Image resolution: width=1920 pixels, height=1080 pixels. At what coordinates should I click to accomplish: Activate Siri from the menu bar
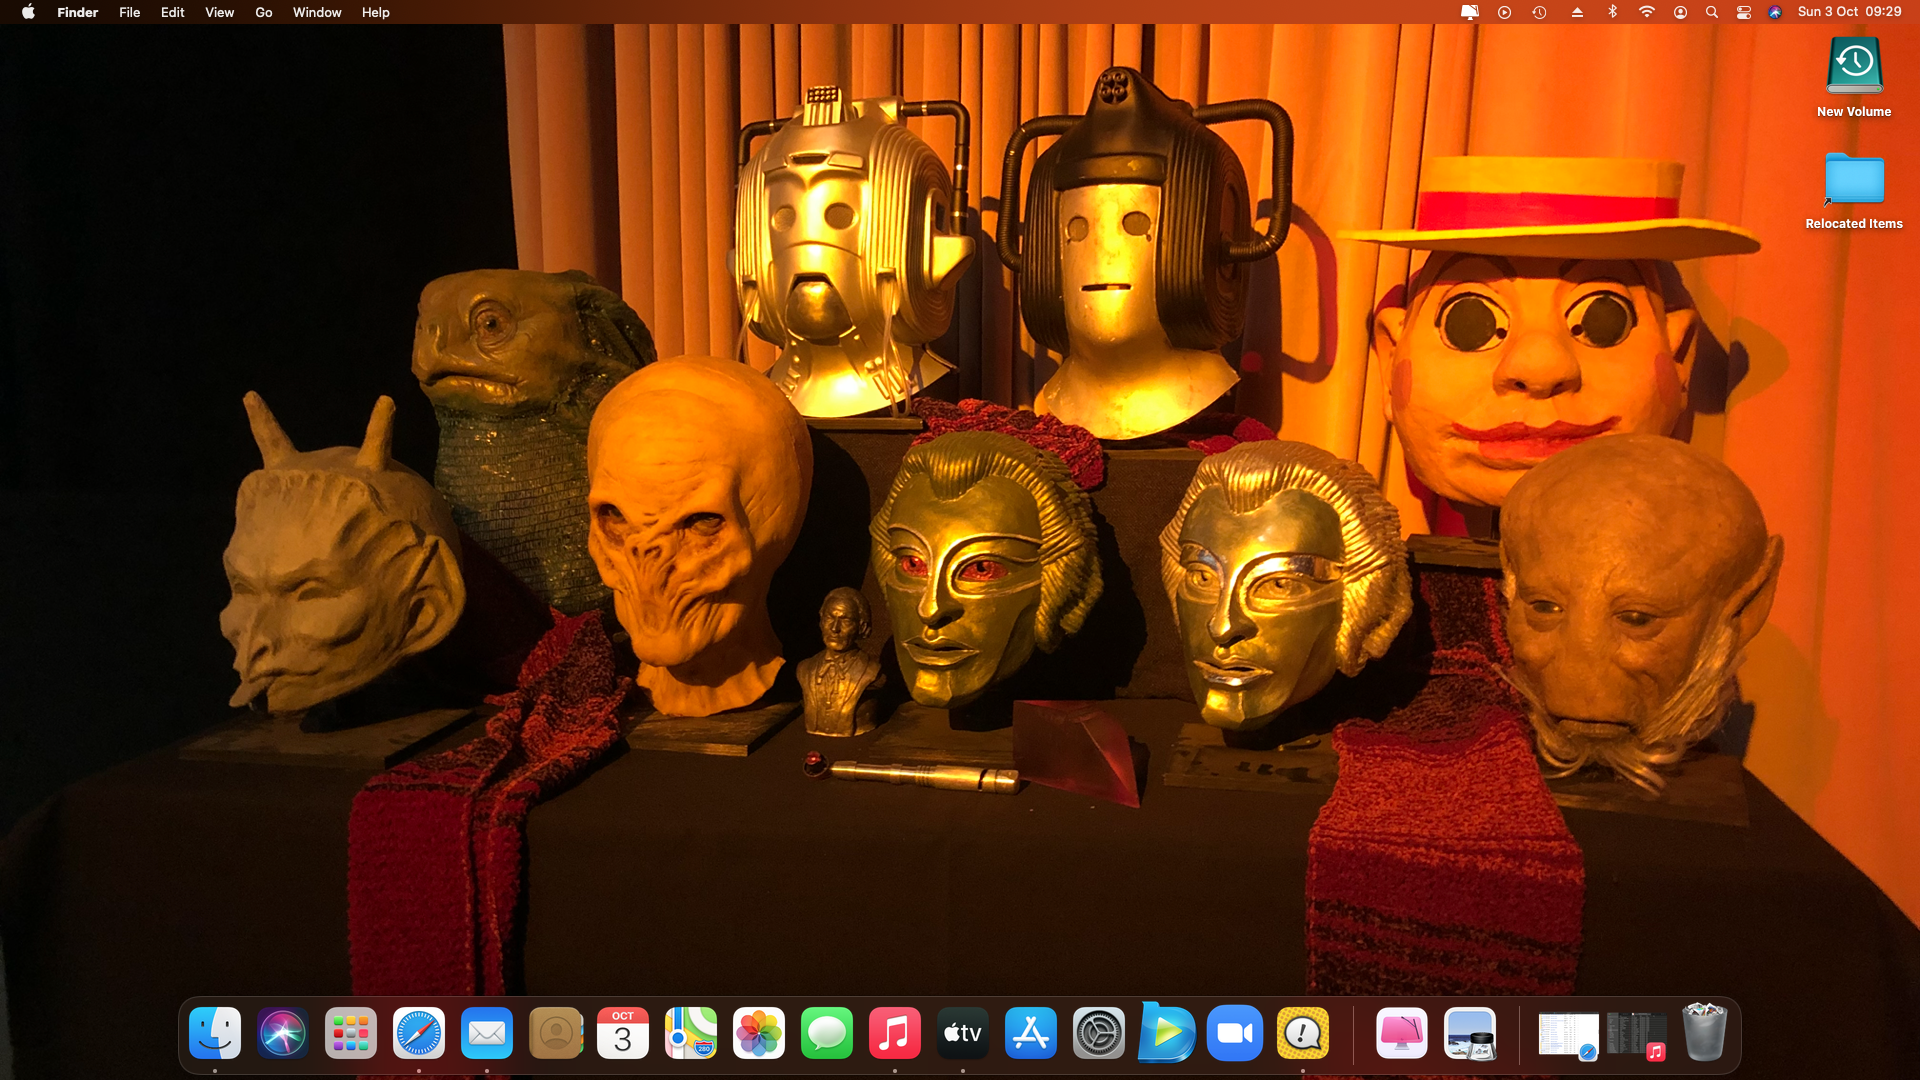pos(1775,12)
